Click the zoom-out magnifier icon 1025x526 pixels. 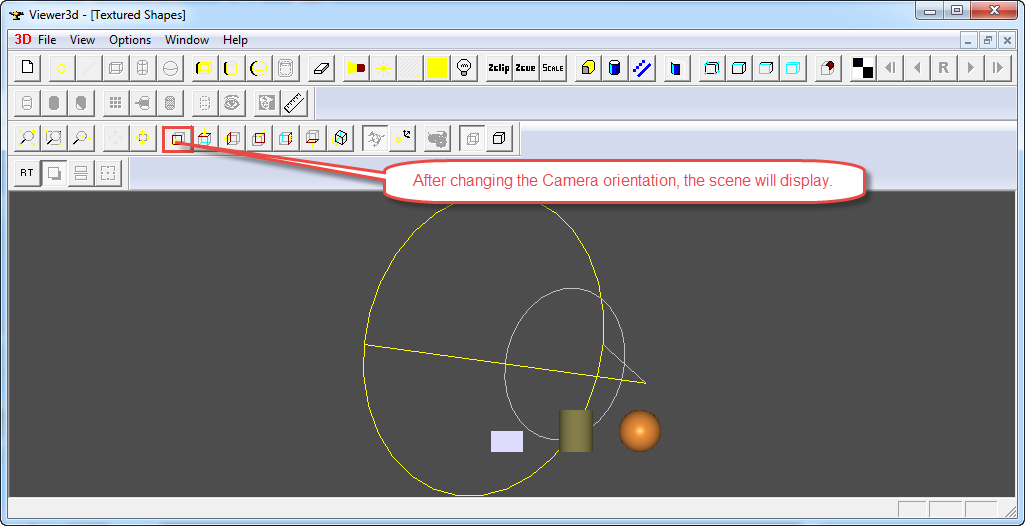click(x=81, y=138)
